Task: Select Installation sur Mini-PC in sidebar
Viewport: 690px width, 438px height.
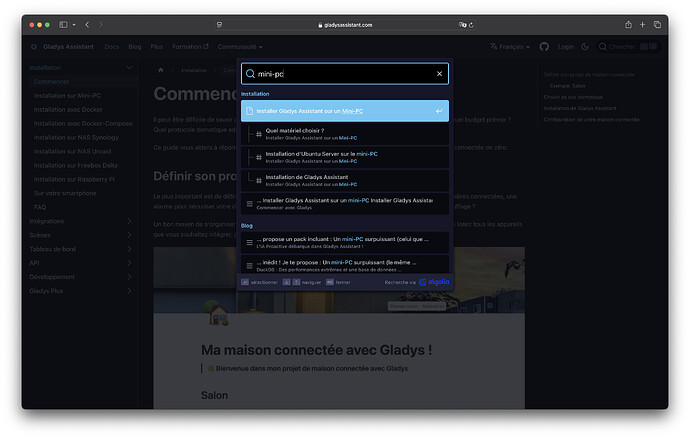Action: pos(67,96)
